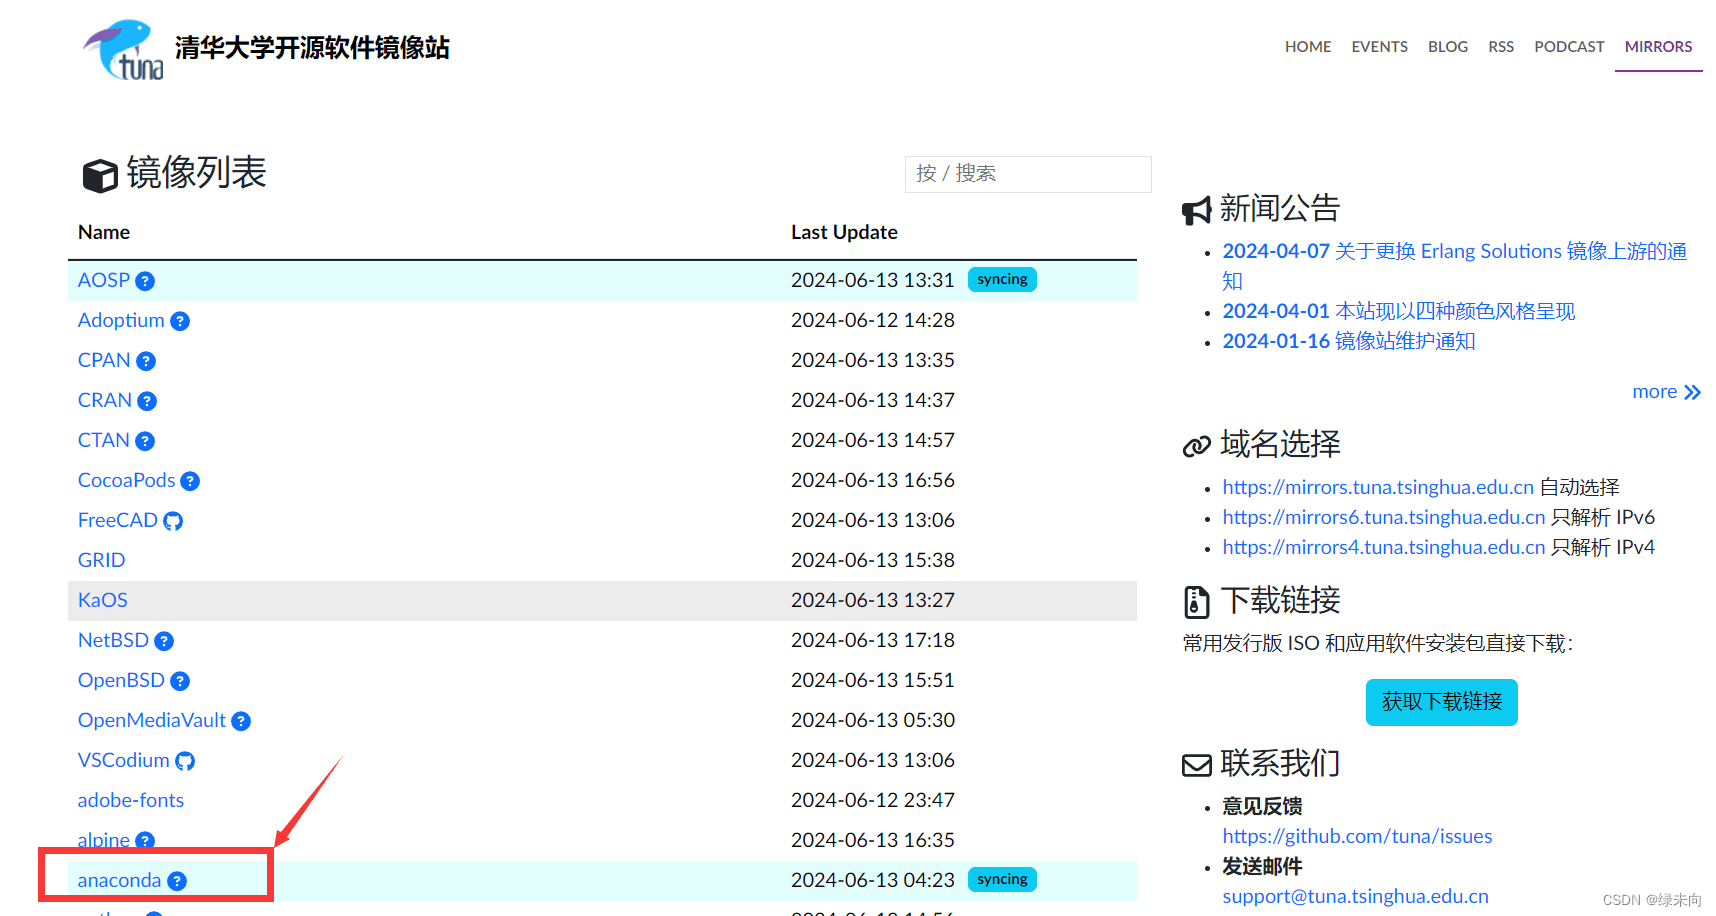Open the RSS feed link
The height and width of the screenshot is (916, 1716).
click(1501, 47)
